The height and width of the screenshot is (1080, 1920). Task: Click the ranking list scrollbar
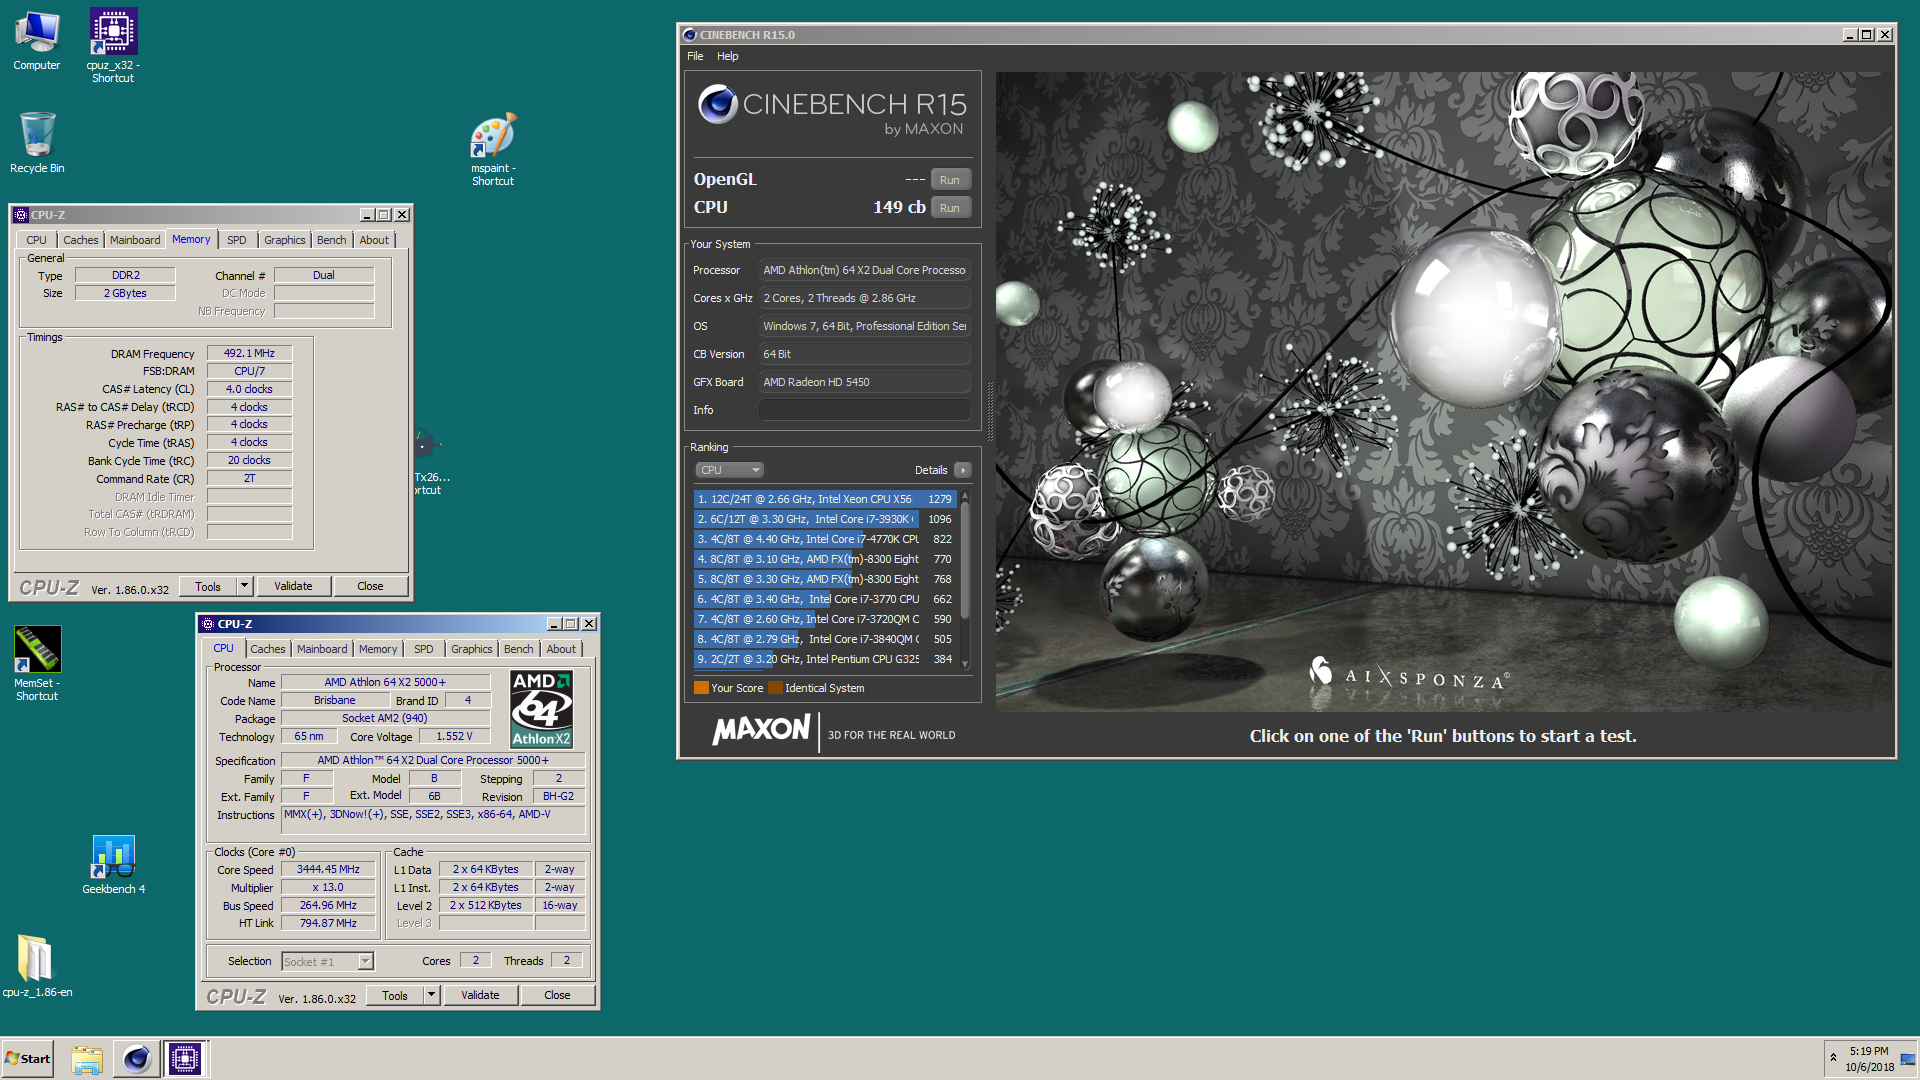965,560
